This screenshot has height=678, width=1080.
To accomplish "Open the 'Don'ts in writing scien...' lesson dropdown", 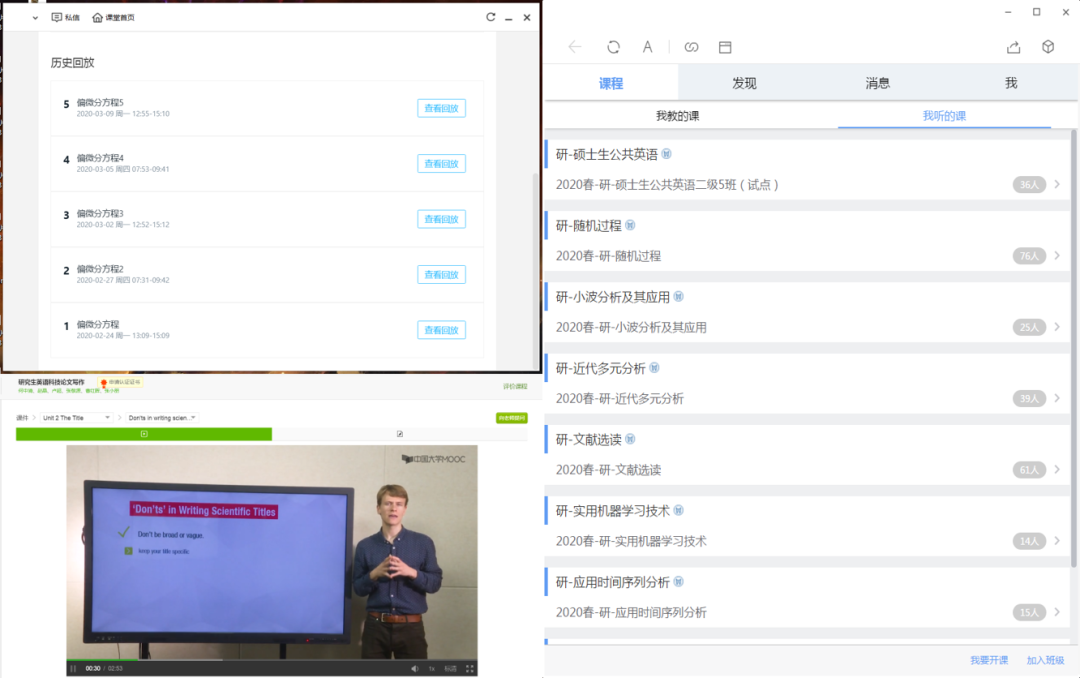I will point(162,417).
